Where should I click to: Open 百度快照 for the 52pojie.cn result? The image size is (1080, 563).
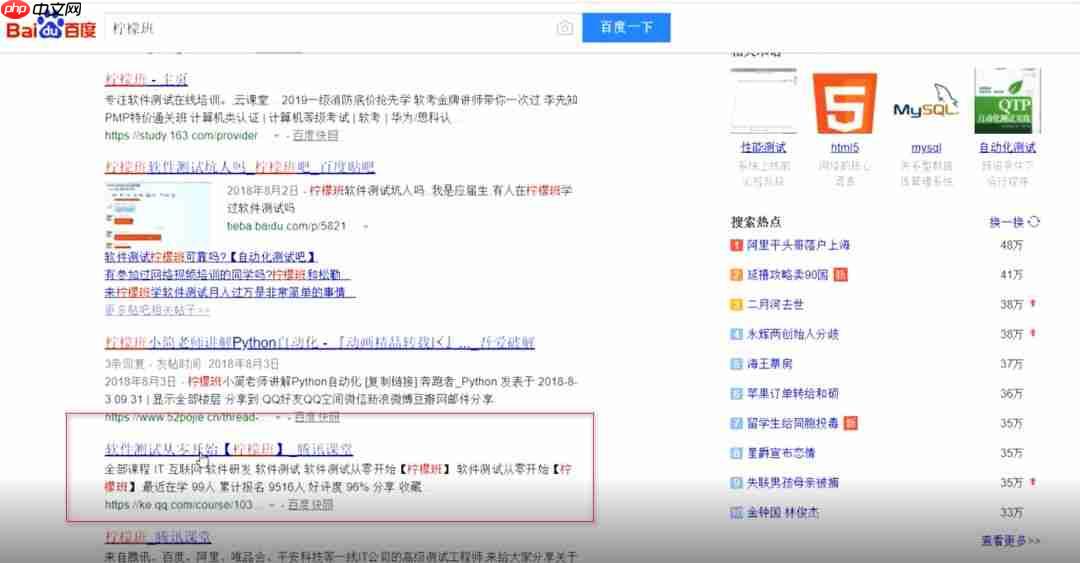317,417
